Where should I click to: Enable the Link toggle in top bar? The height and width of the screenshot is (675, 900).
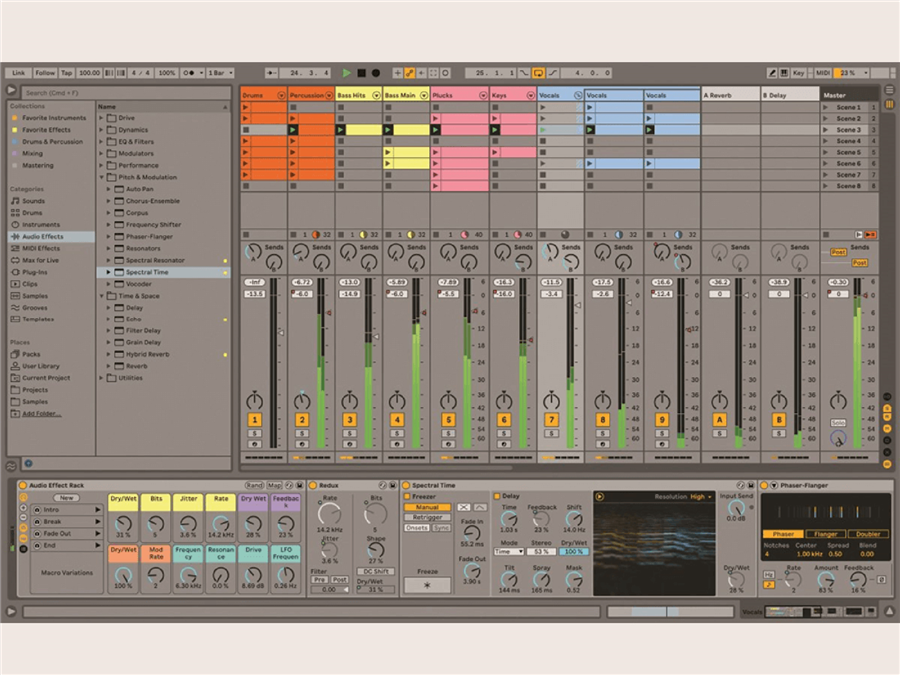pos(16,73)
